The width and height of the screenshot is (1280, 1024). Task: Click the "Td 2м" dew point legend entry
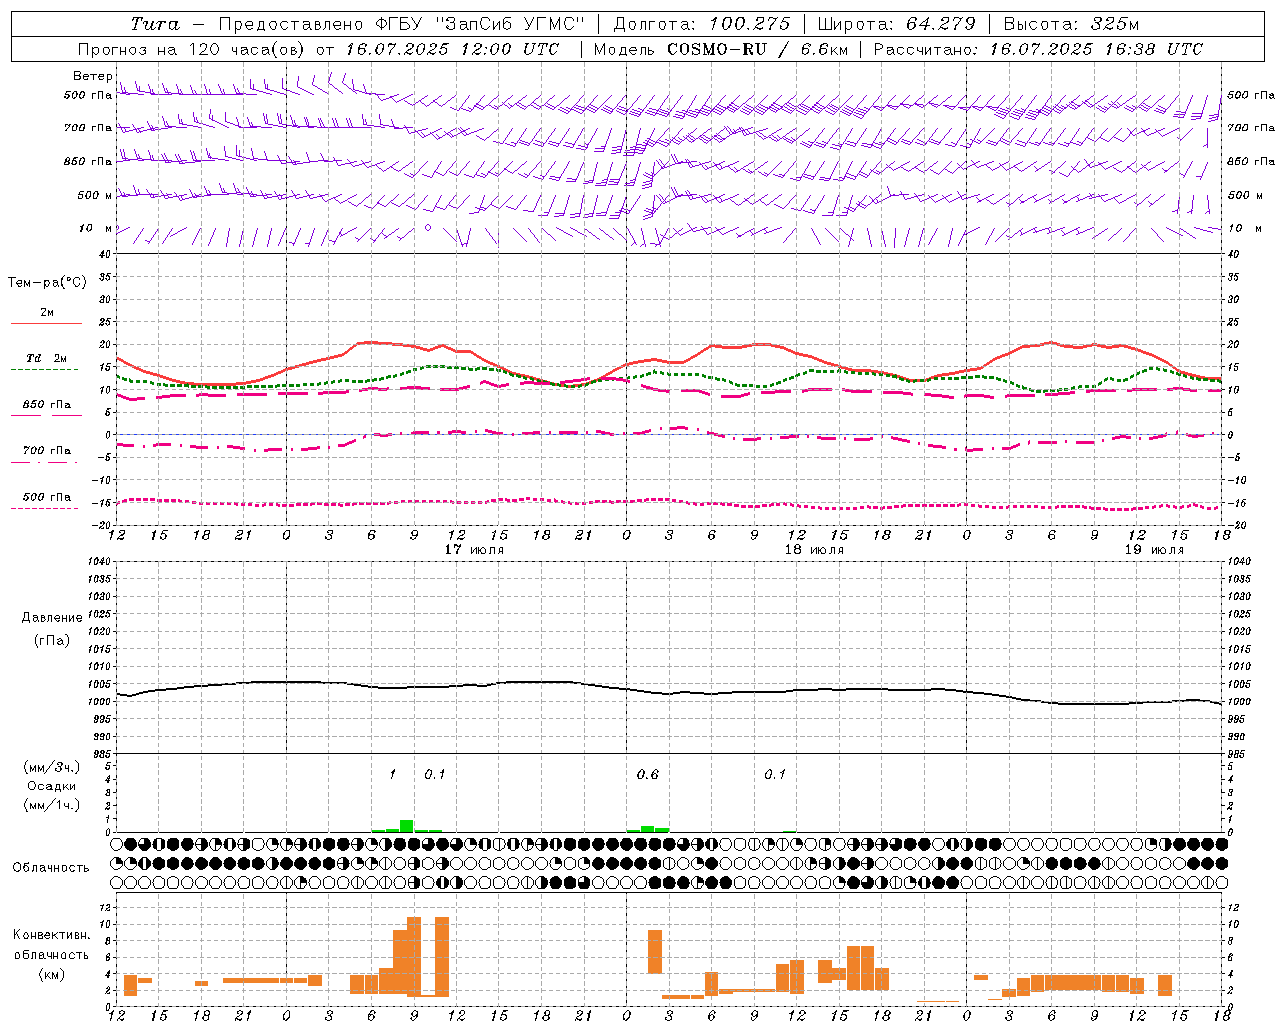point(46,357)
